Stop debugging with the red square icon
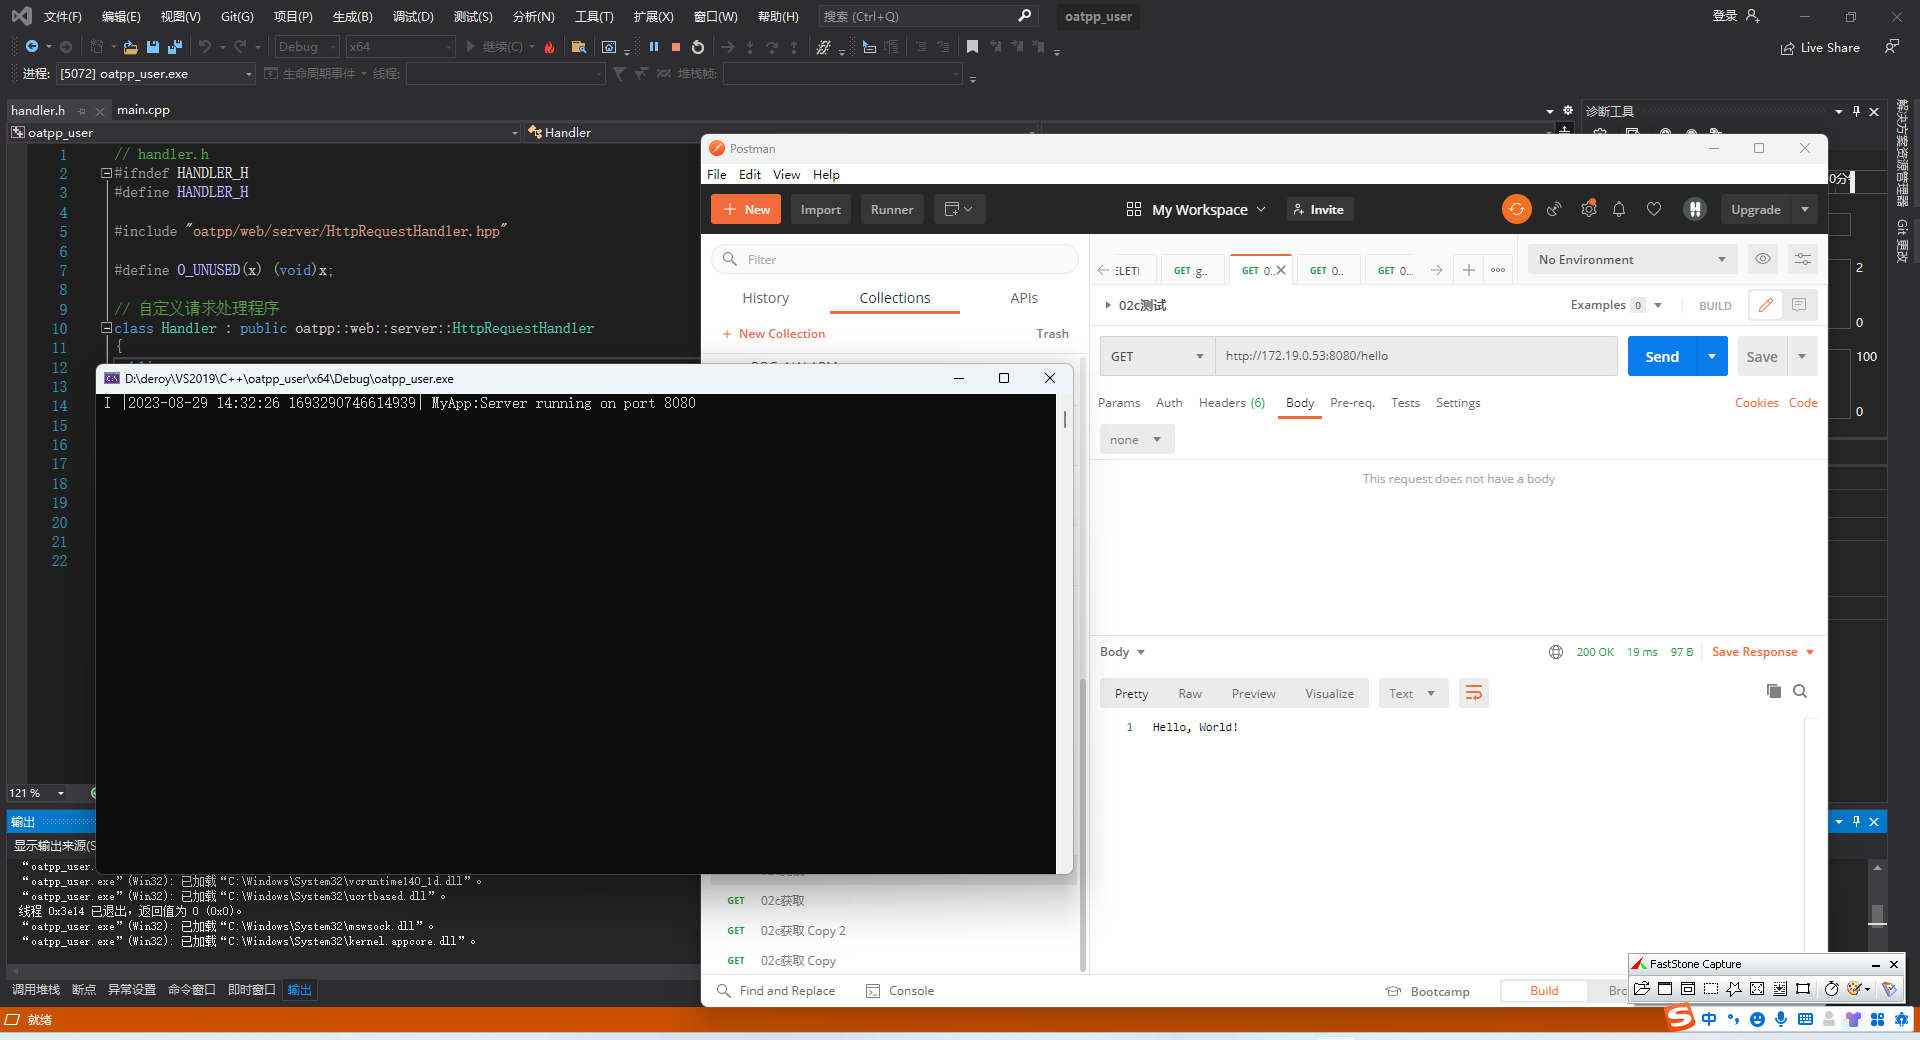Screen dimensions: 1920x1040 [676, 47]
